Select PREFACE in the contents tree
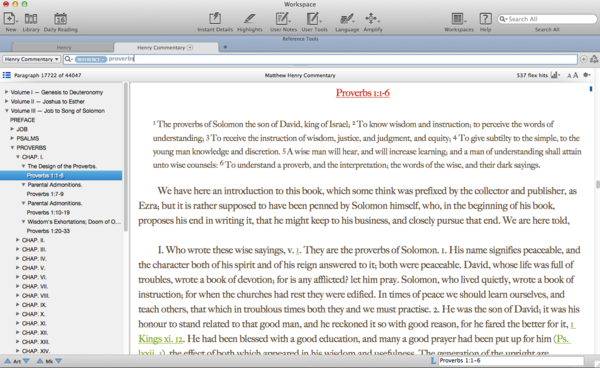Image resolution: width=600 pixels, height=368 pixels. [x=23, y=120]
